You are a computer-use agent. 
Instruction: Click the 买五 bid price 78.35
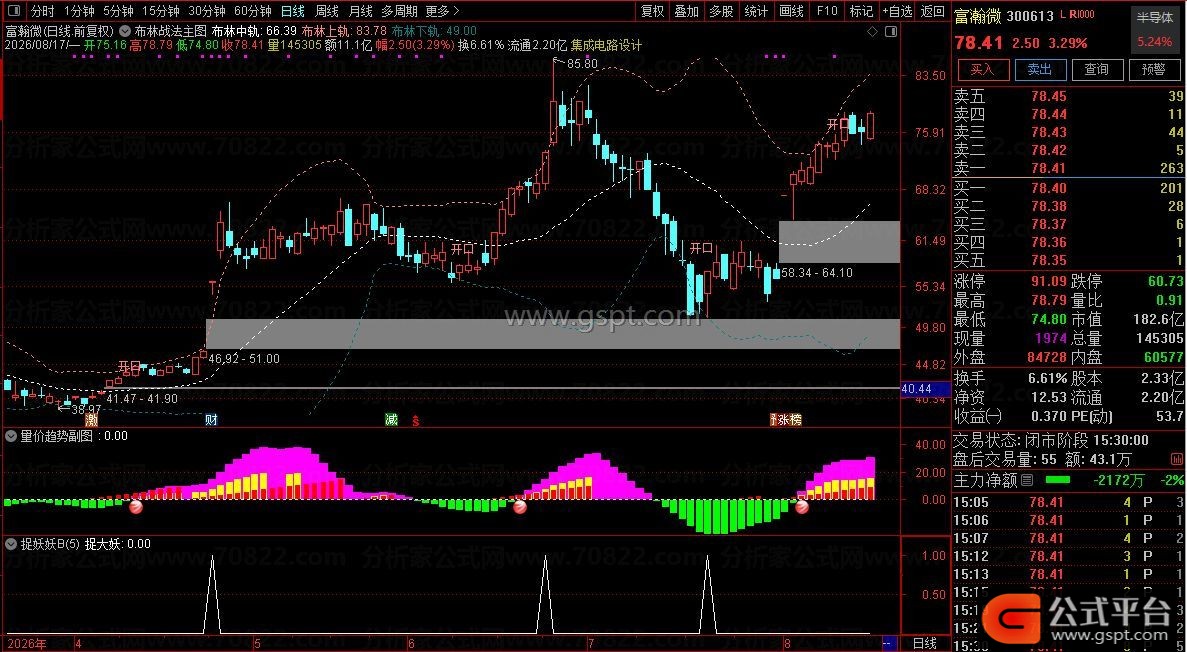(x=1048, y=260)
